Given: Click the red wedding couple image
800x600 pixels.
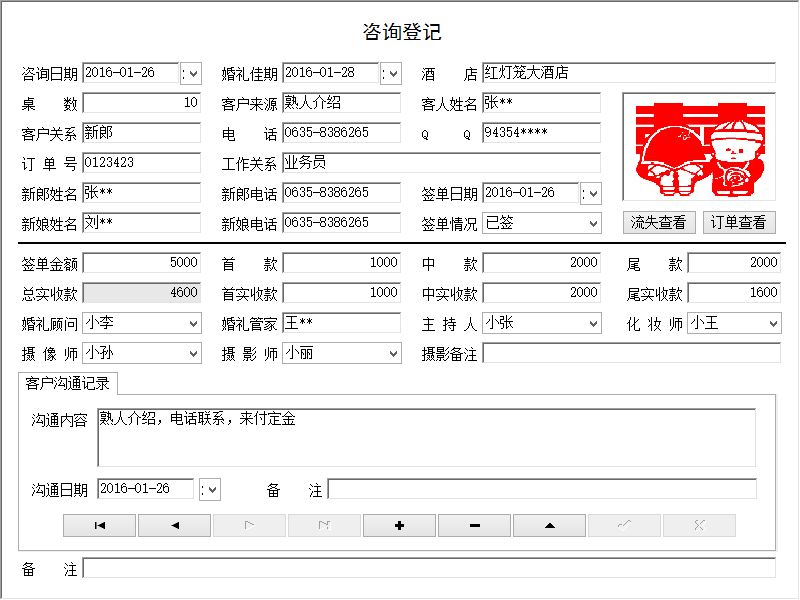Looking at the screenshot, I should (698, 147).
